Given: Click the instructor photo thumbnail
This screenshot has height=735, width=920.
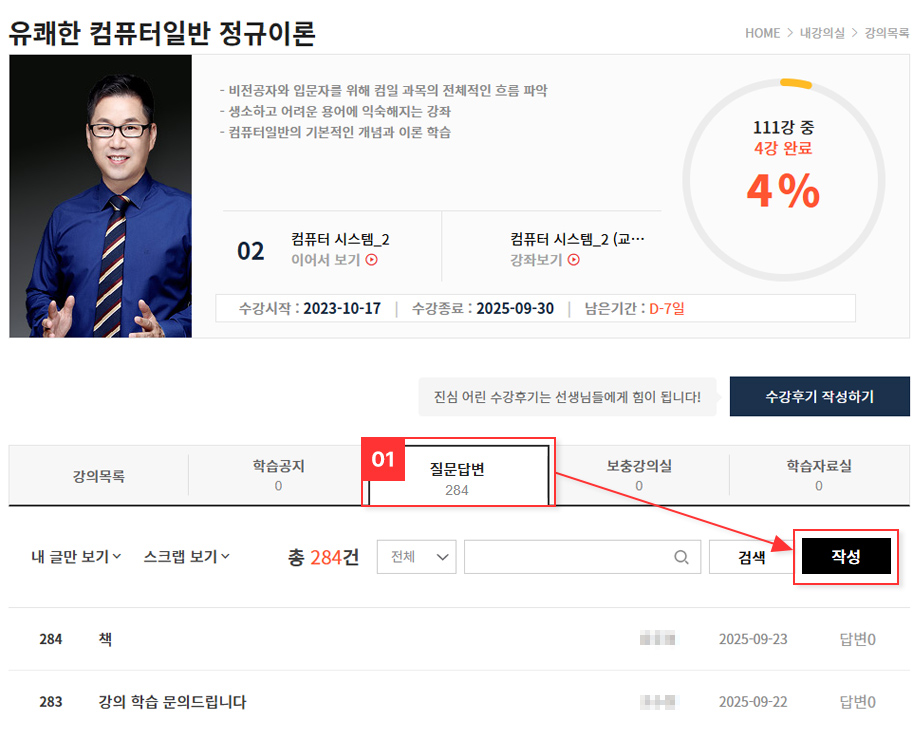Looking at the screenshot, I should pyautogui.click(x=100, y=196).
